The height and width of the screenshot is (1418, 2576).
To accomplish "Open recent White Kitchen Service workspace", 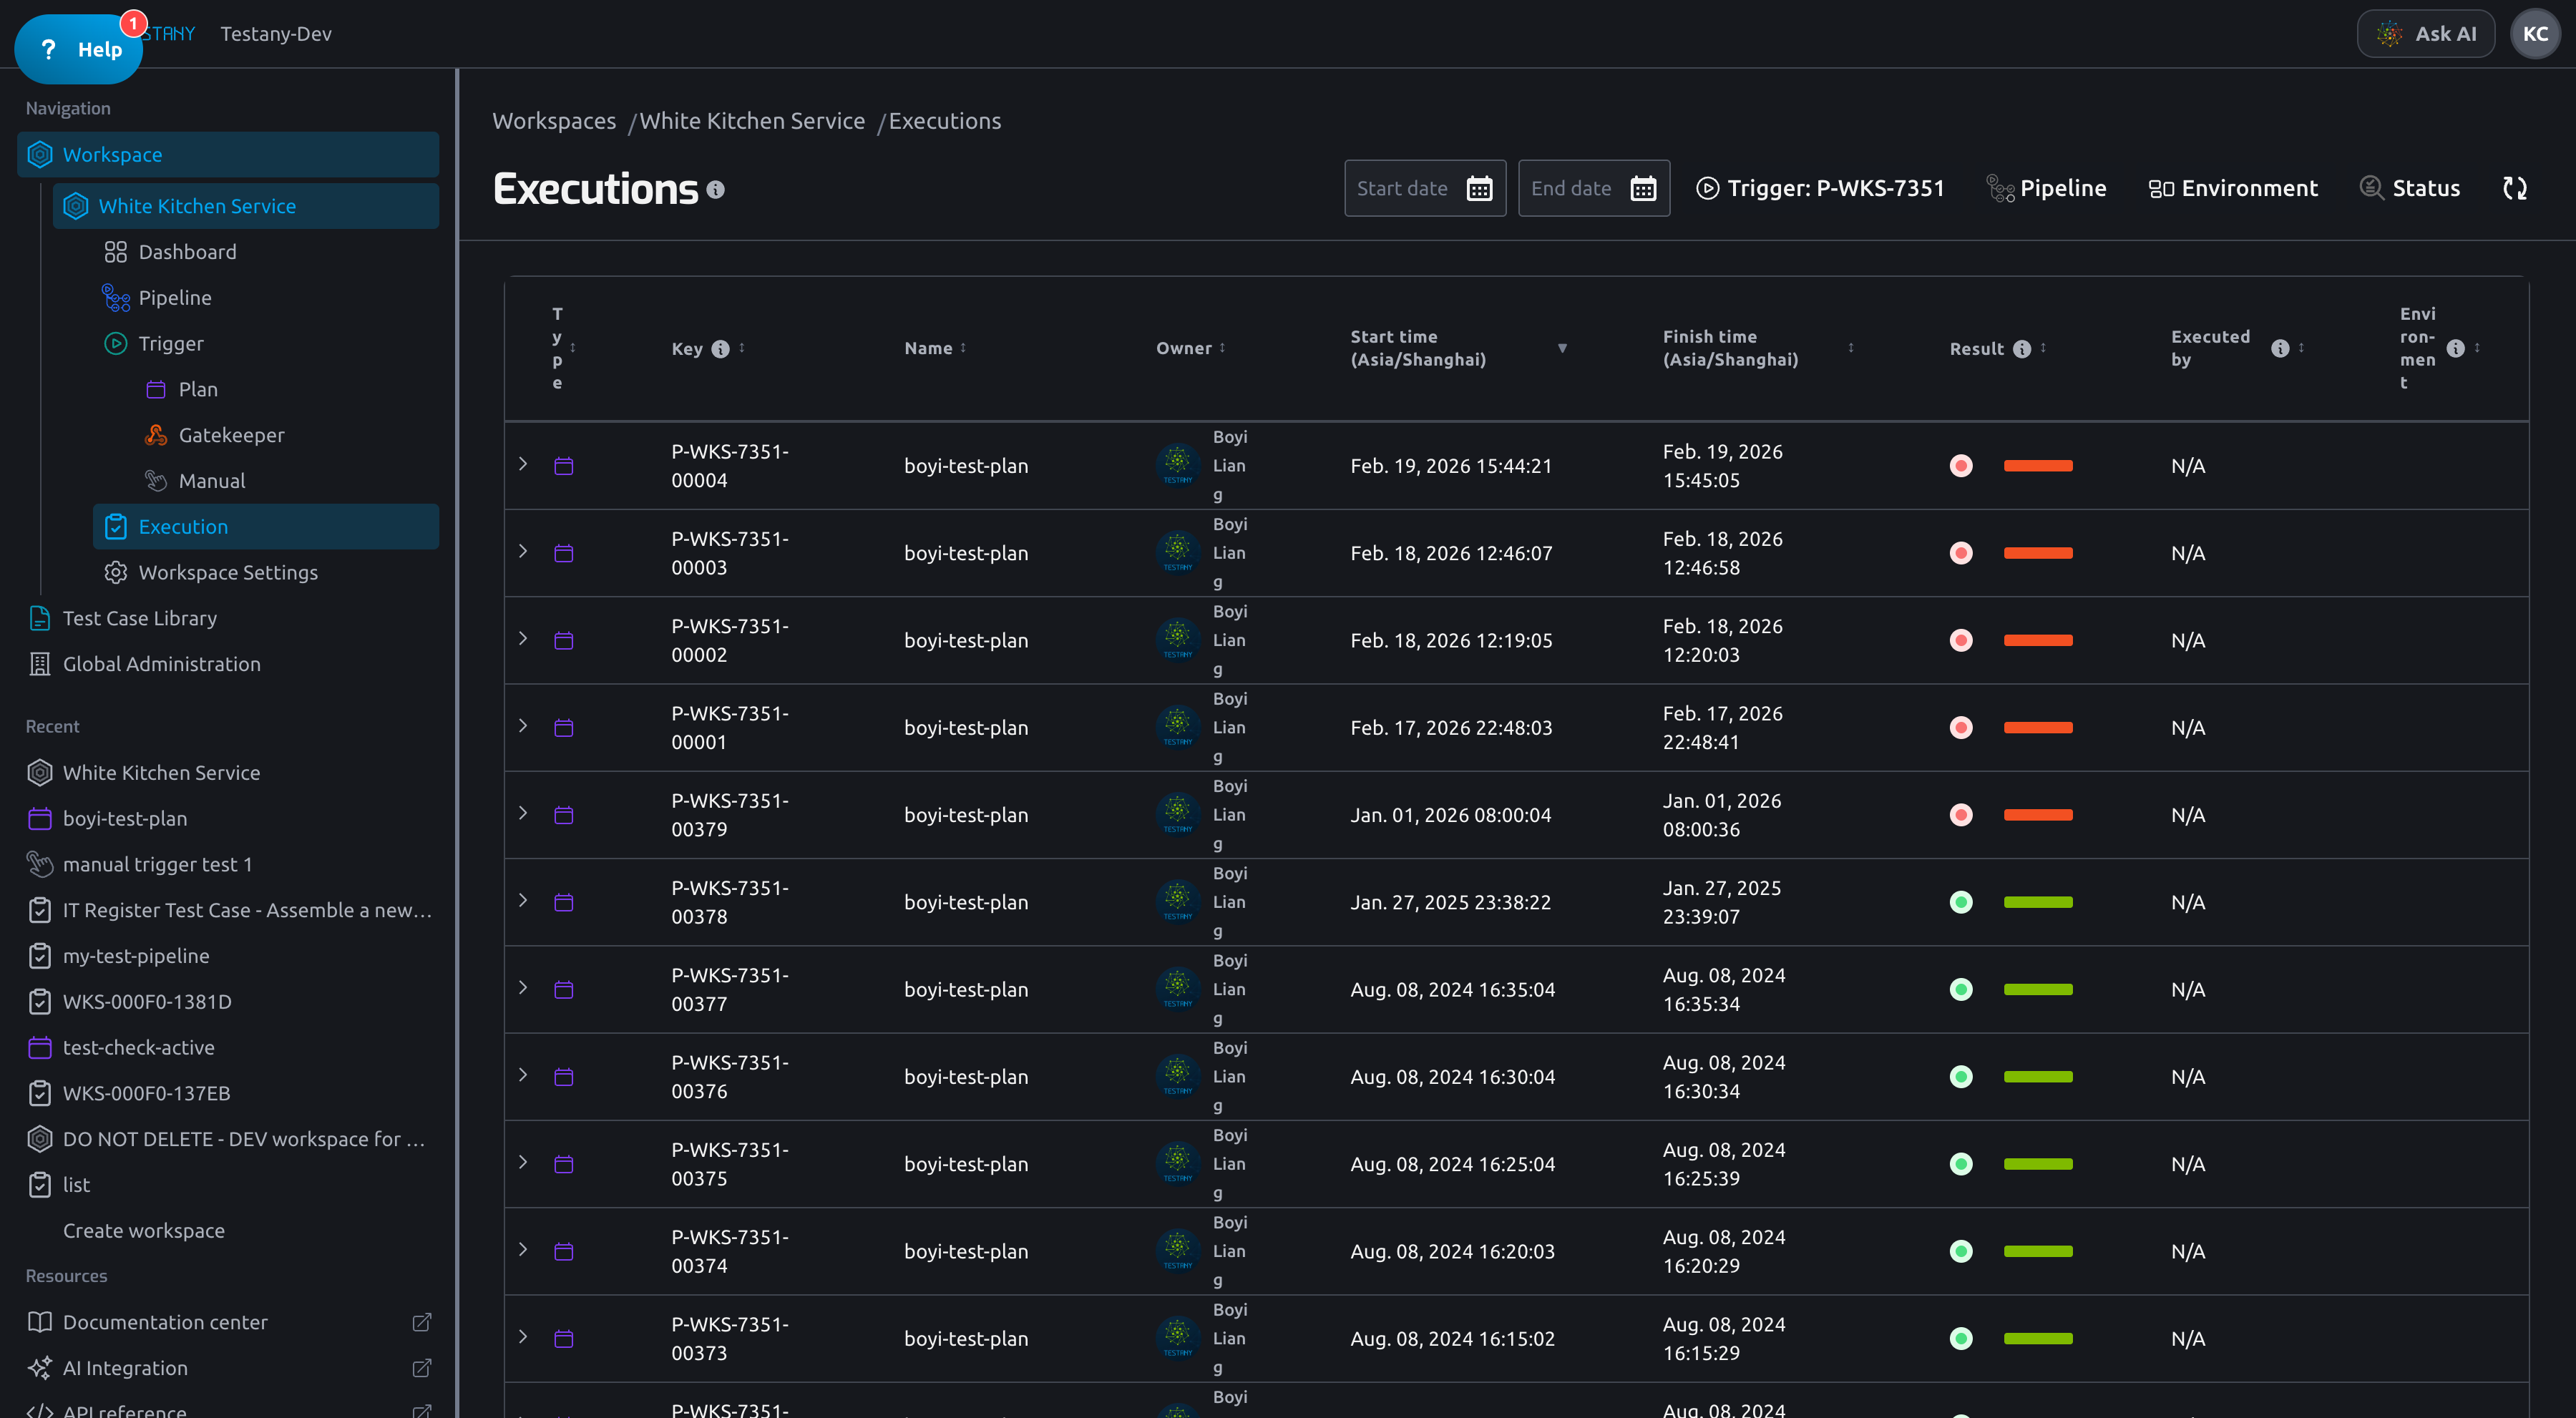I will (x=161, y=773).
